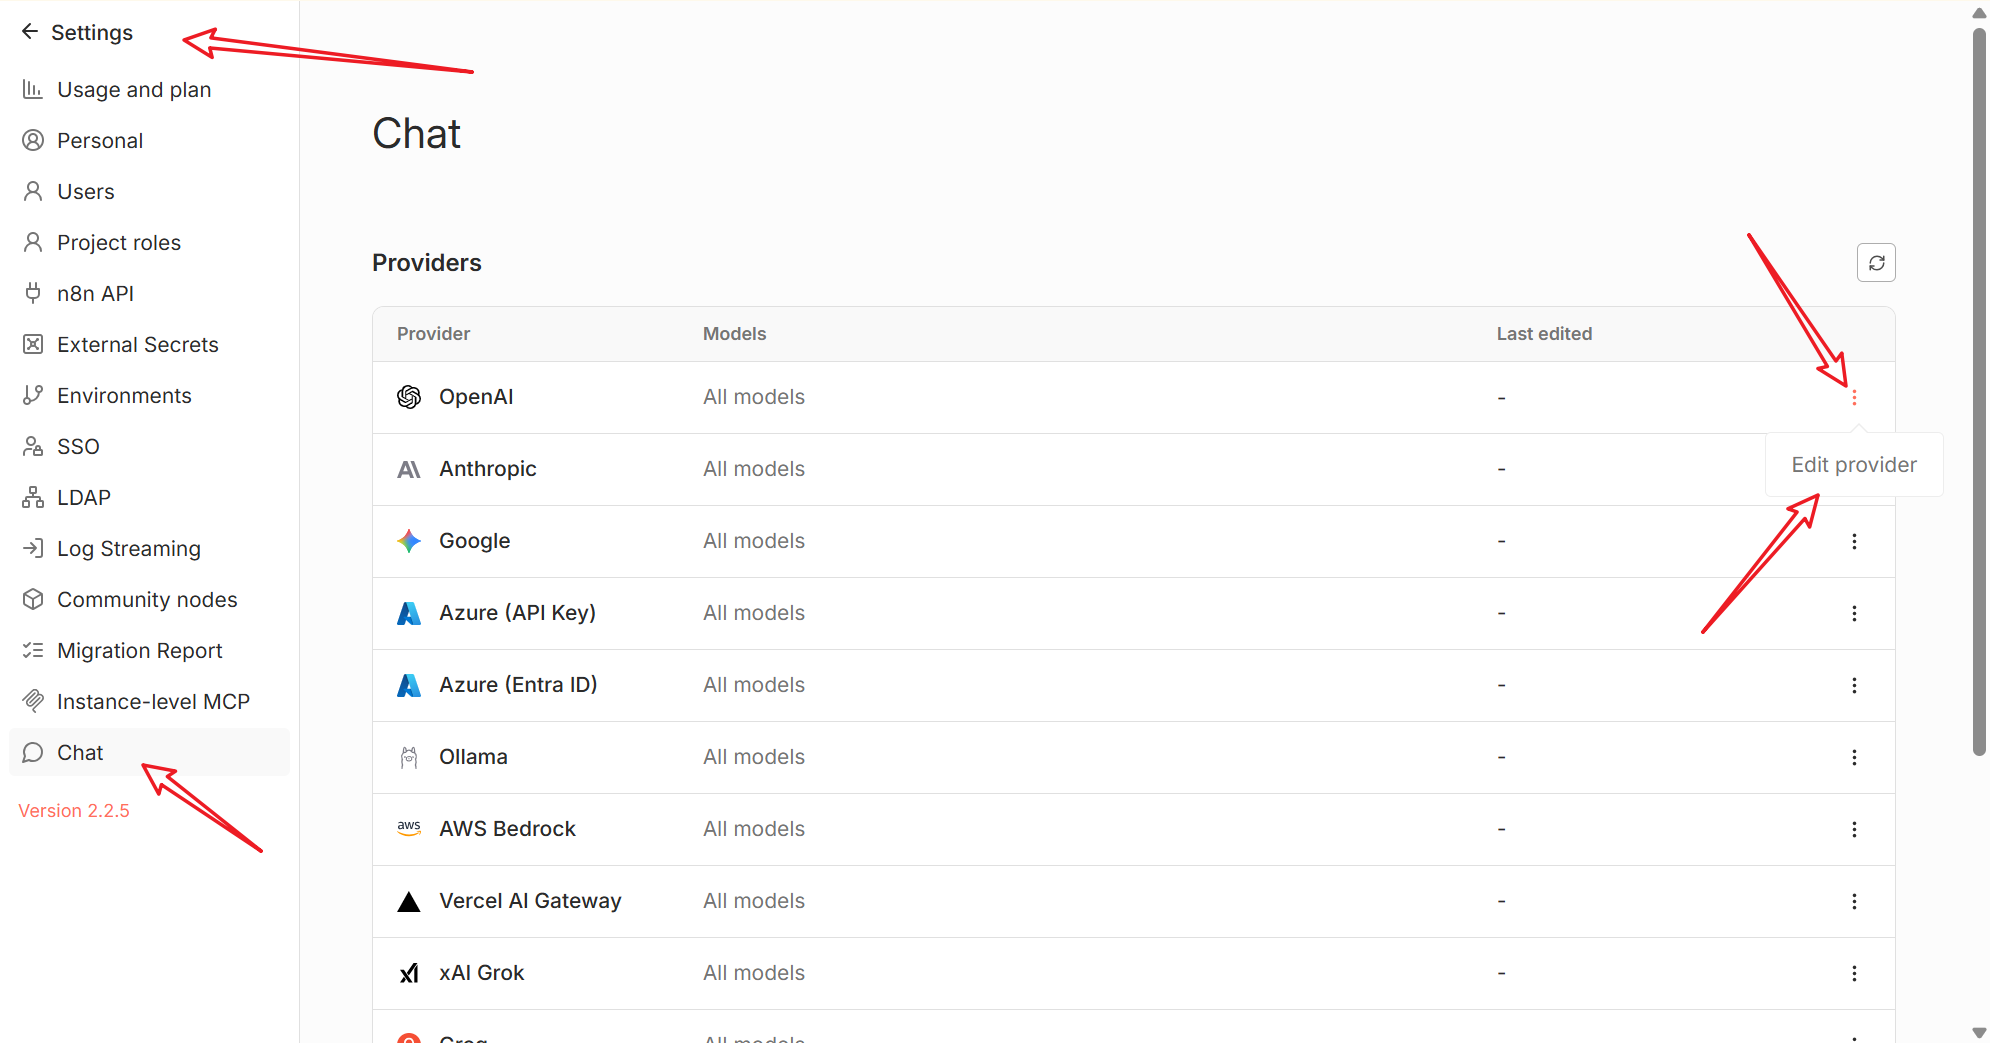Click the Version 2.2.5 link
This screenshot has width=1990, height=1043.
tap(74, 811)
